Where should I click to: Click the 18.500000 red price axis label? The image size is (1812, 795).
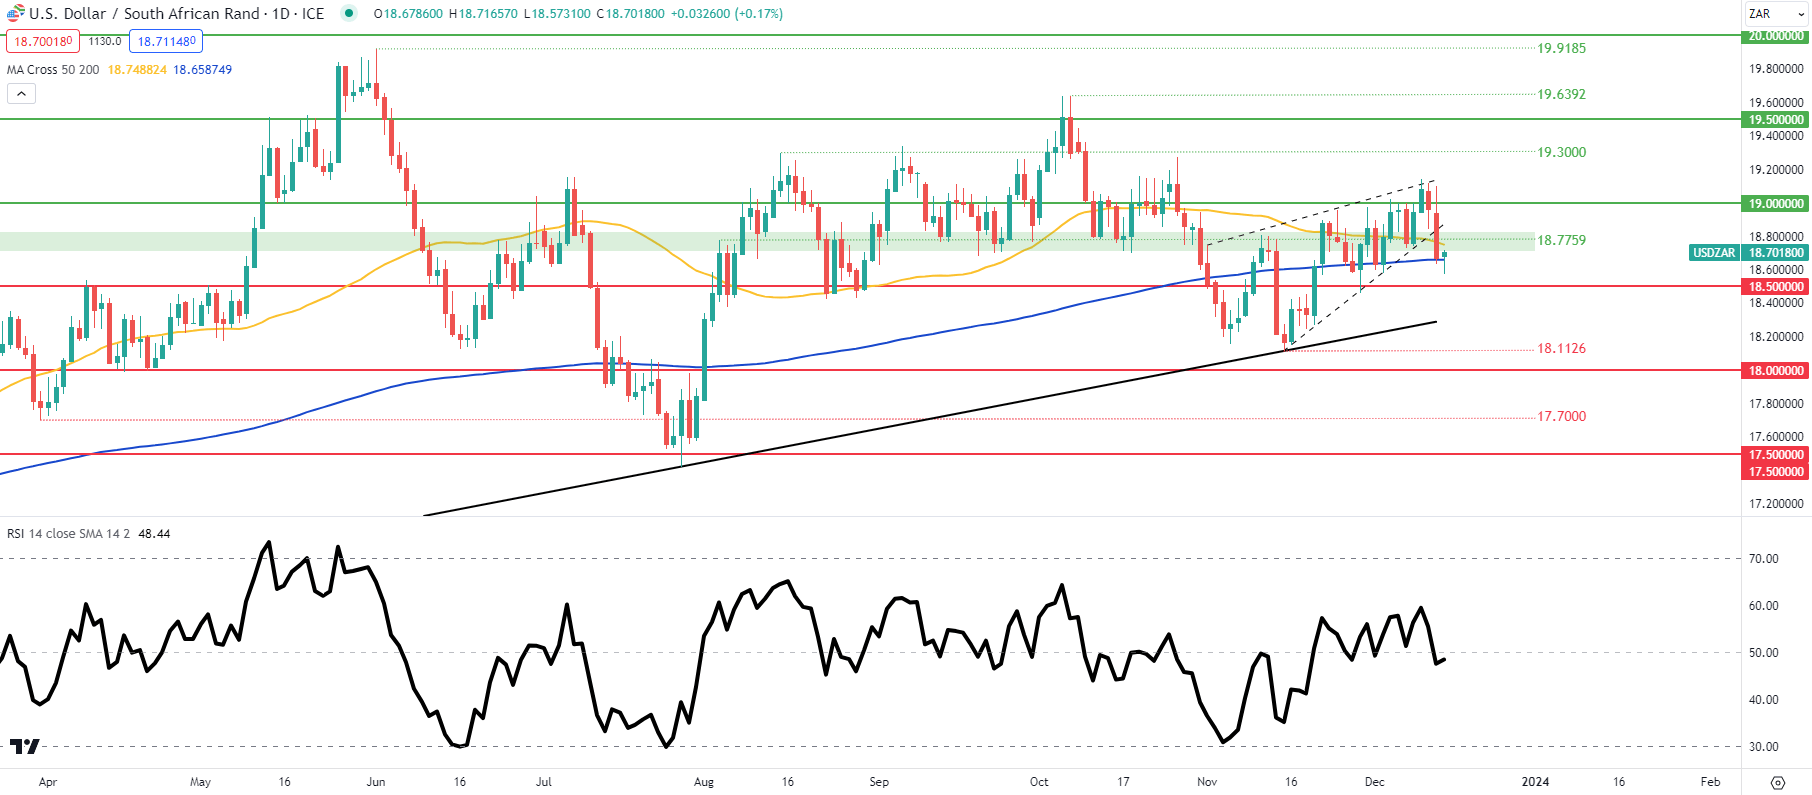1776,287
